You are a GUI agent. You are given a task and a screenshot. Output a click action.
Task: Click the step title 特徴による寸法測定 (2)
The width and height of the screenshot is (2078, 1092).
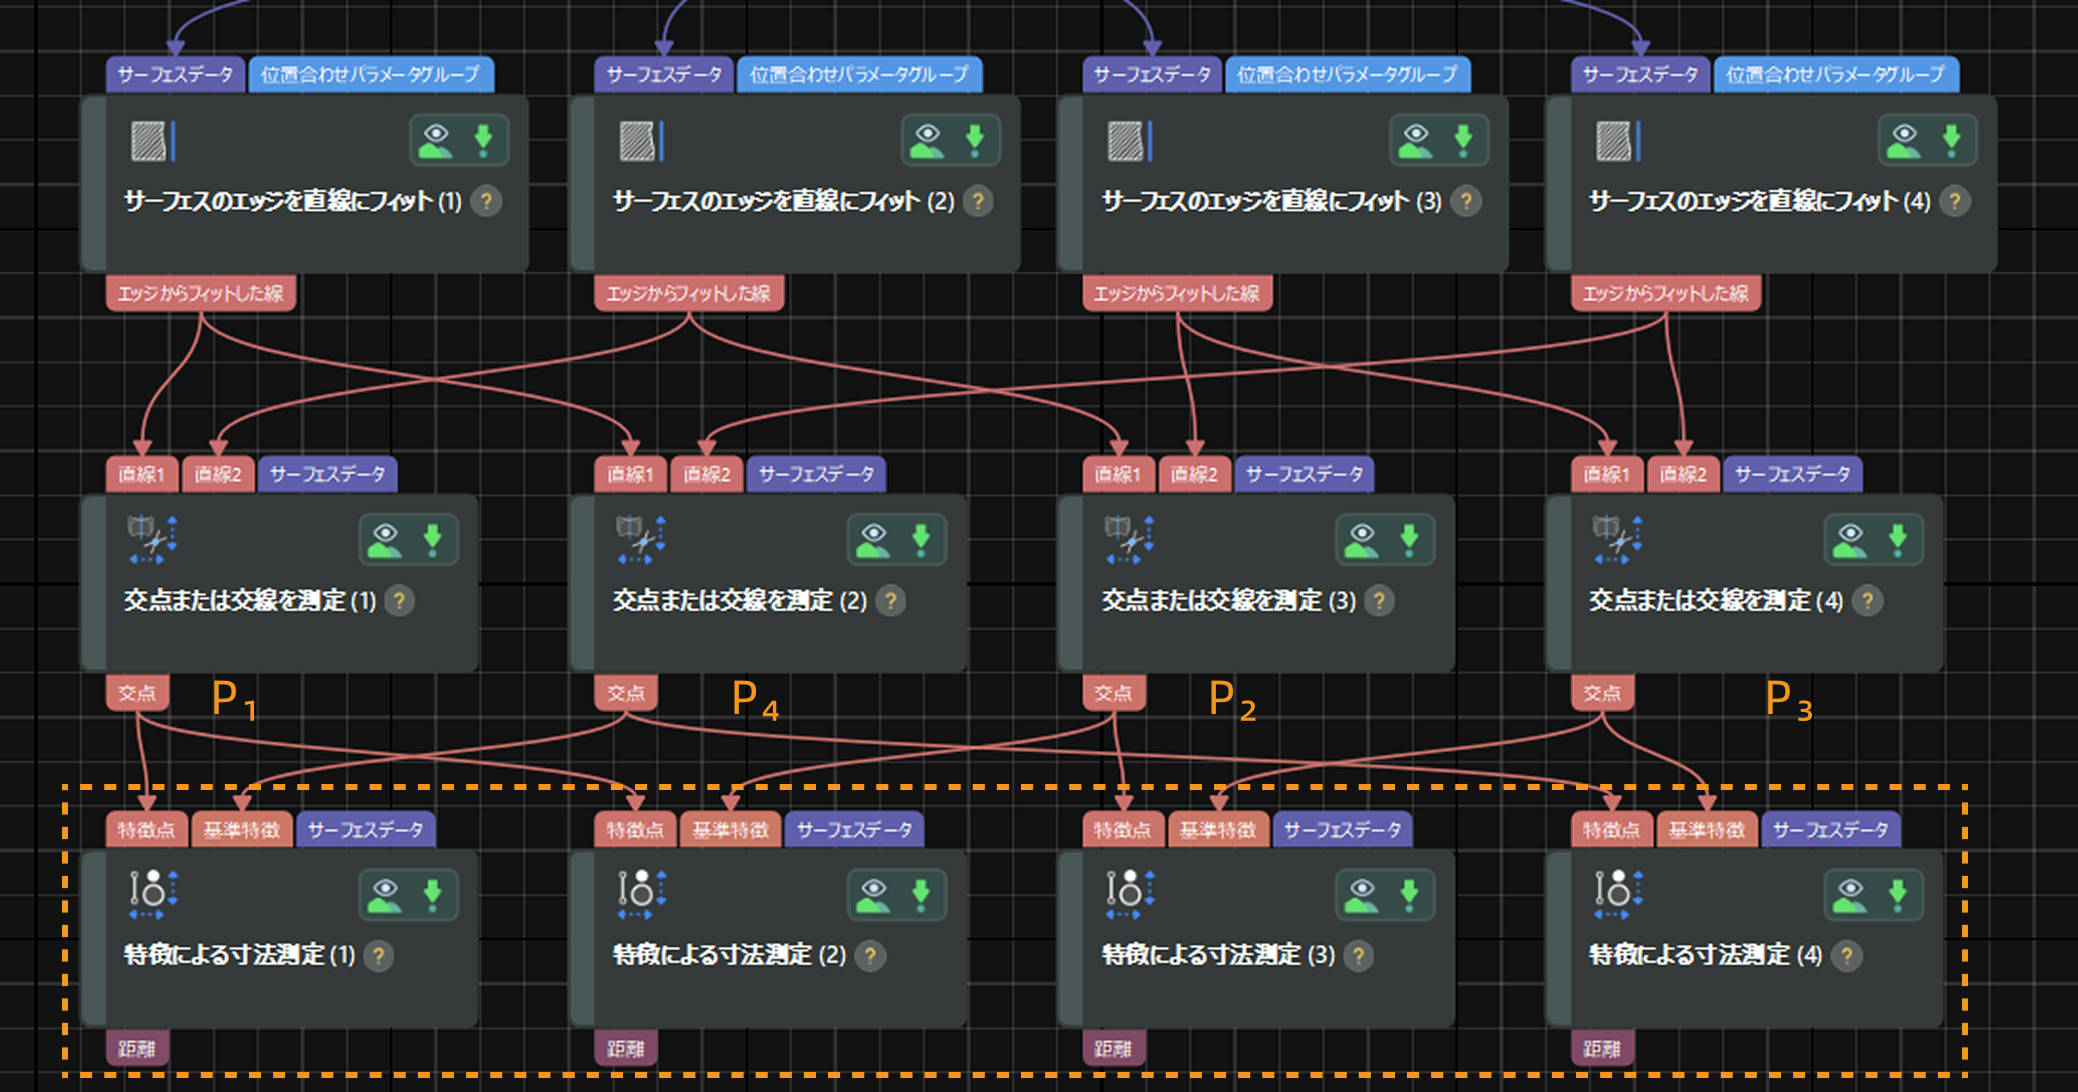(x=729, y=956)
